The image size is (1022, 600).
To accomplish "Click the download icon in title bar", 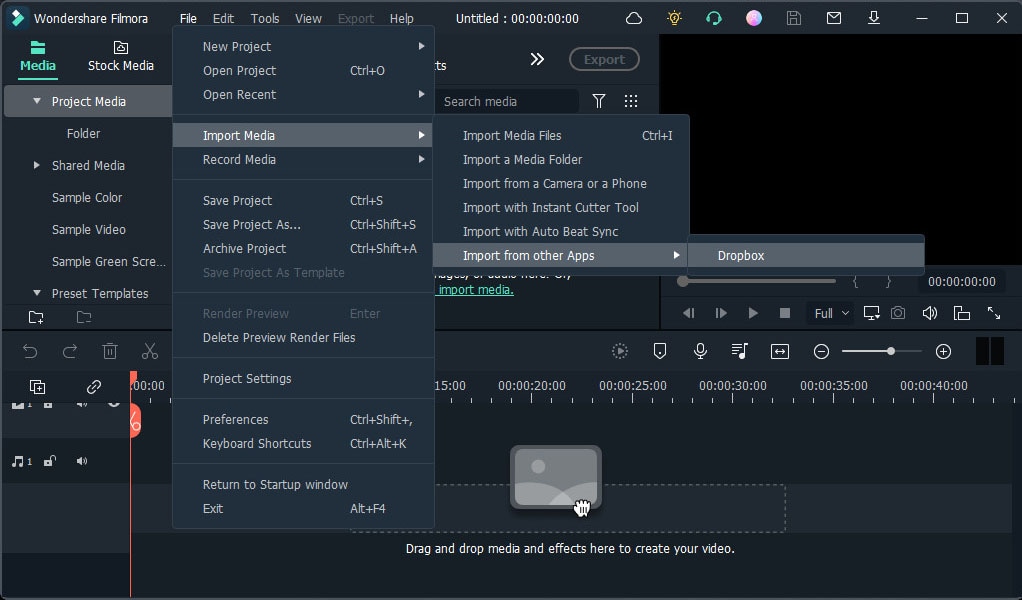I will tap(874, 18).
